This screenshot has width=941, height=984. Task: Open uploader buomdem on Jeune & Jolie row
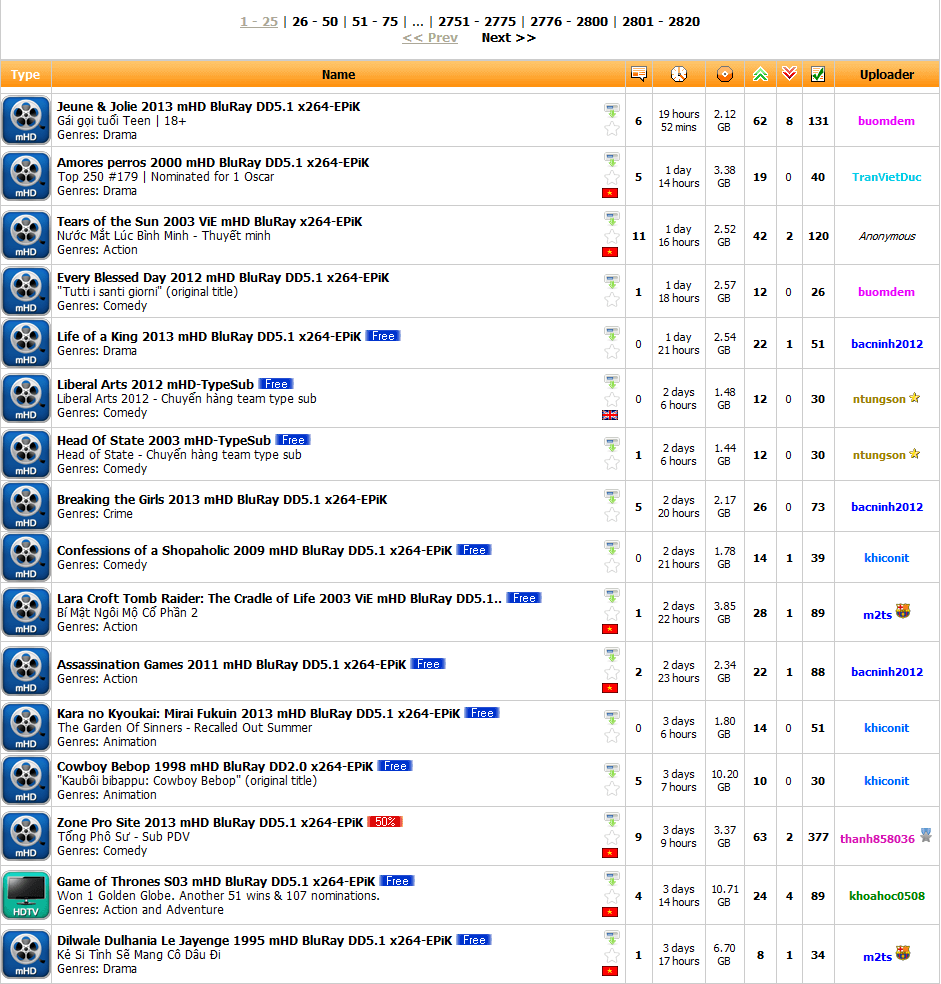point(886,121)
